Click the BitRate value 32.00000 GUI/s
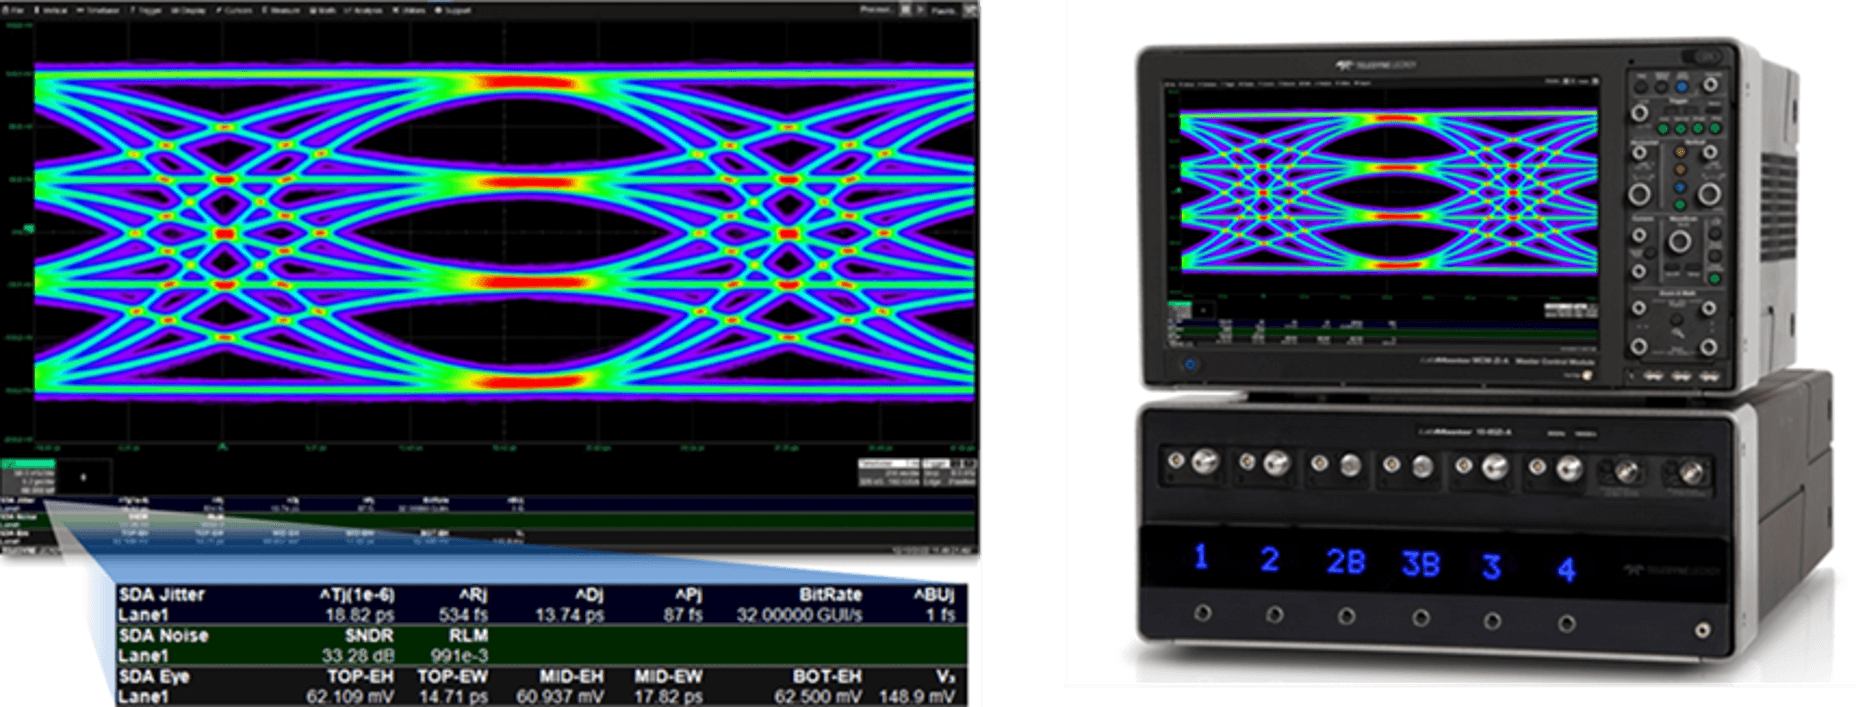 coord(799,614)
